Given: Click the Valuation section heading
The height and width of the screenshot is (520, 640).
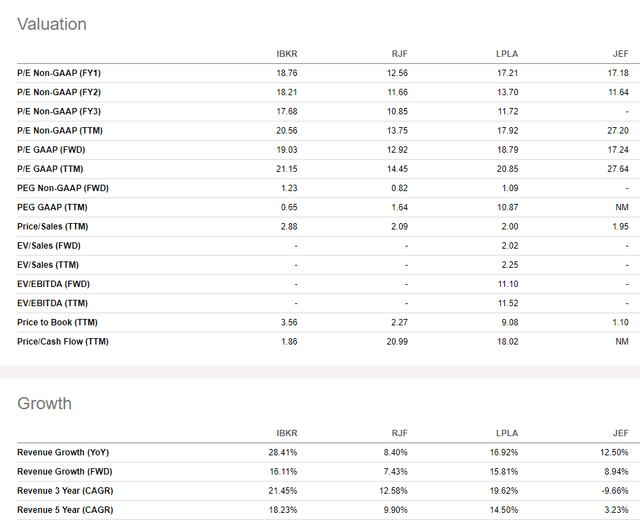Looking at the screenshot, I should pos(52,24).
